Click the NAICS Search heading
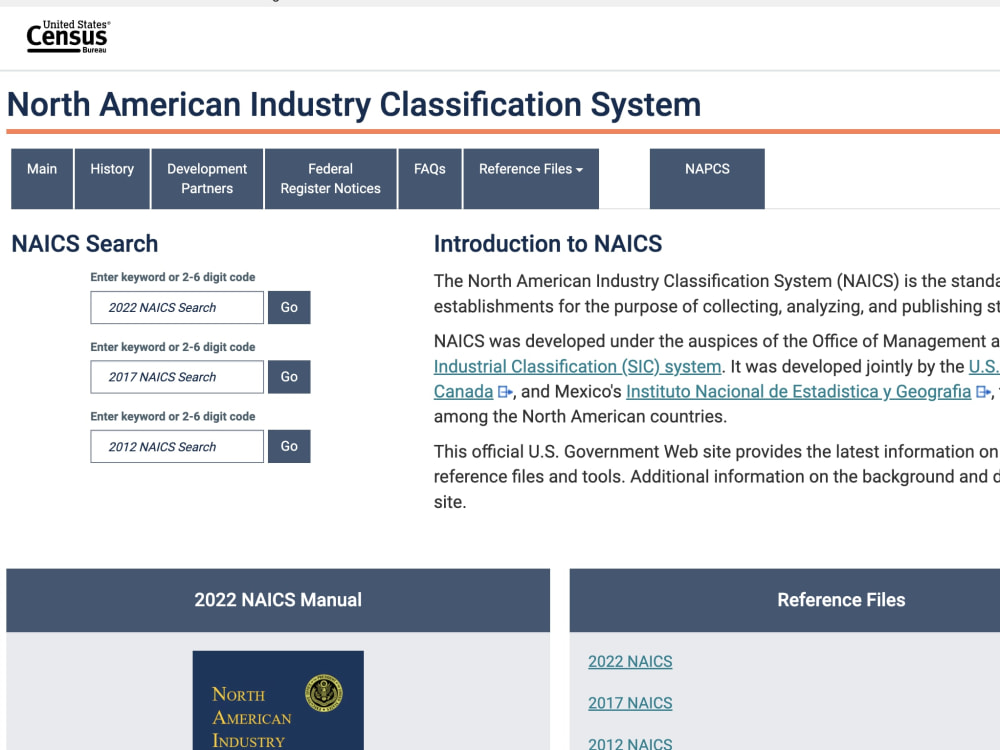1000x750 pixels. [x=85, y=244]
